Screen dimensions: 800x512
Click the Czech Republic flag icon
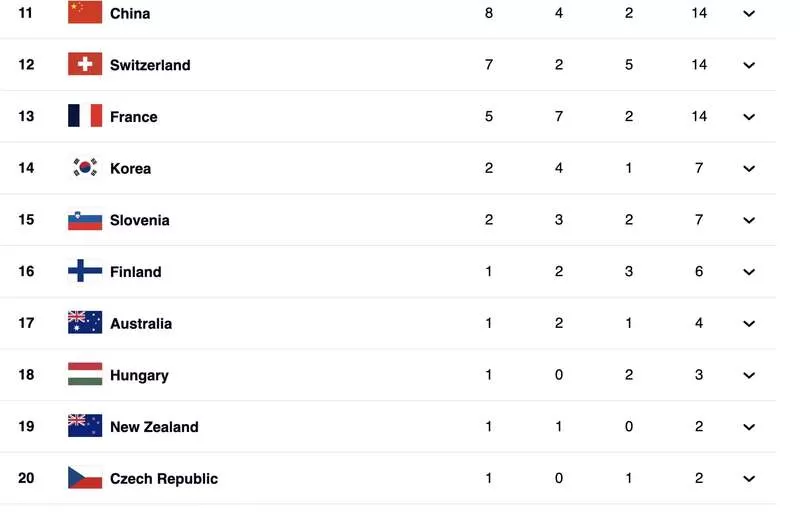pos(85,478)
